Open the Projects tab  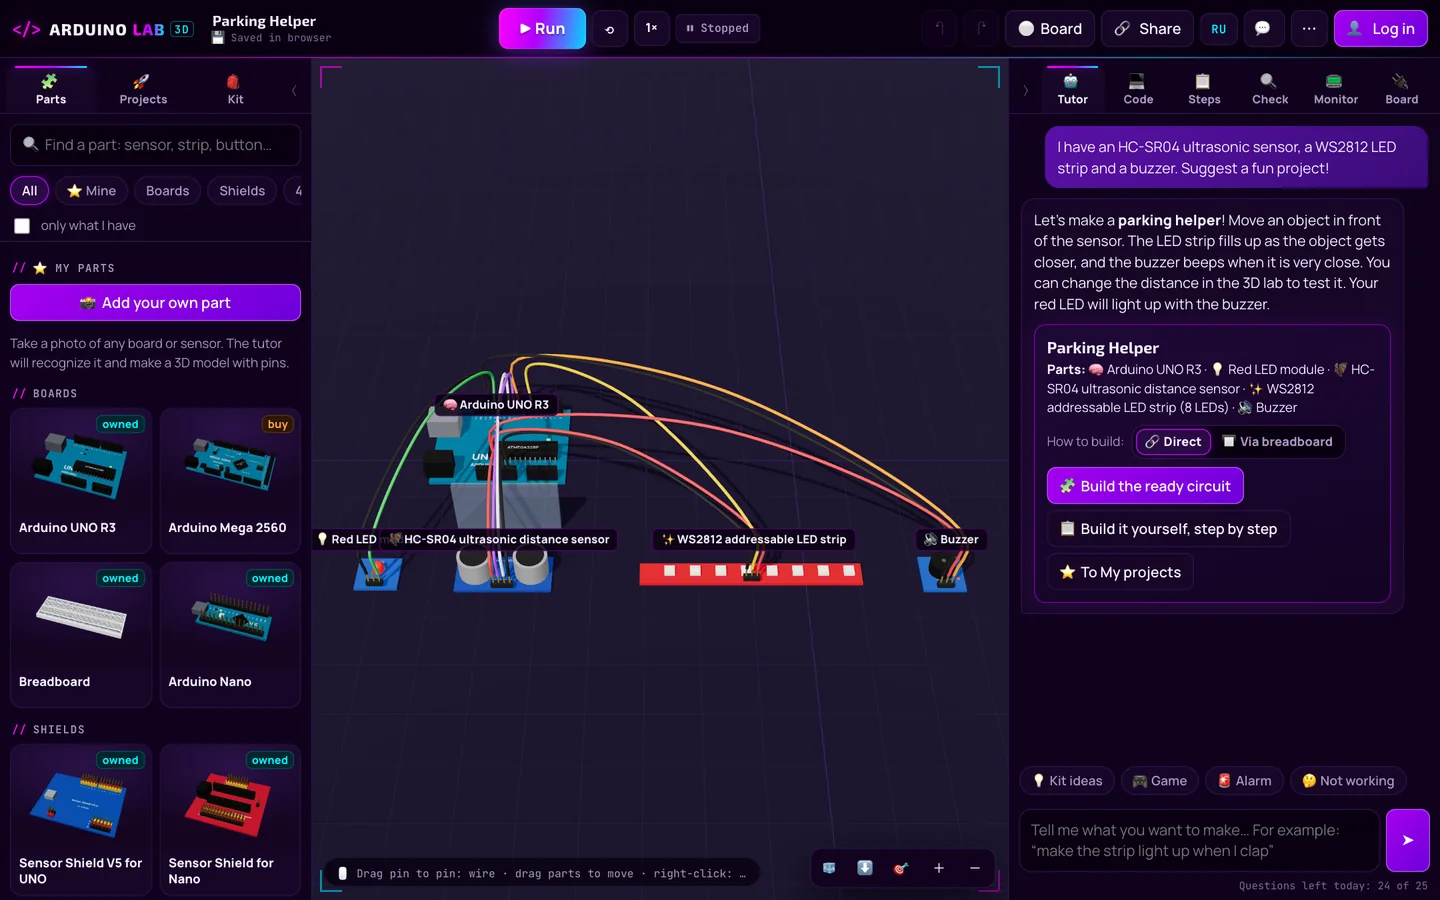pyautogui.click(x=143, y=89)
